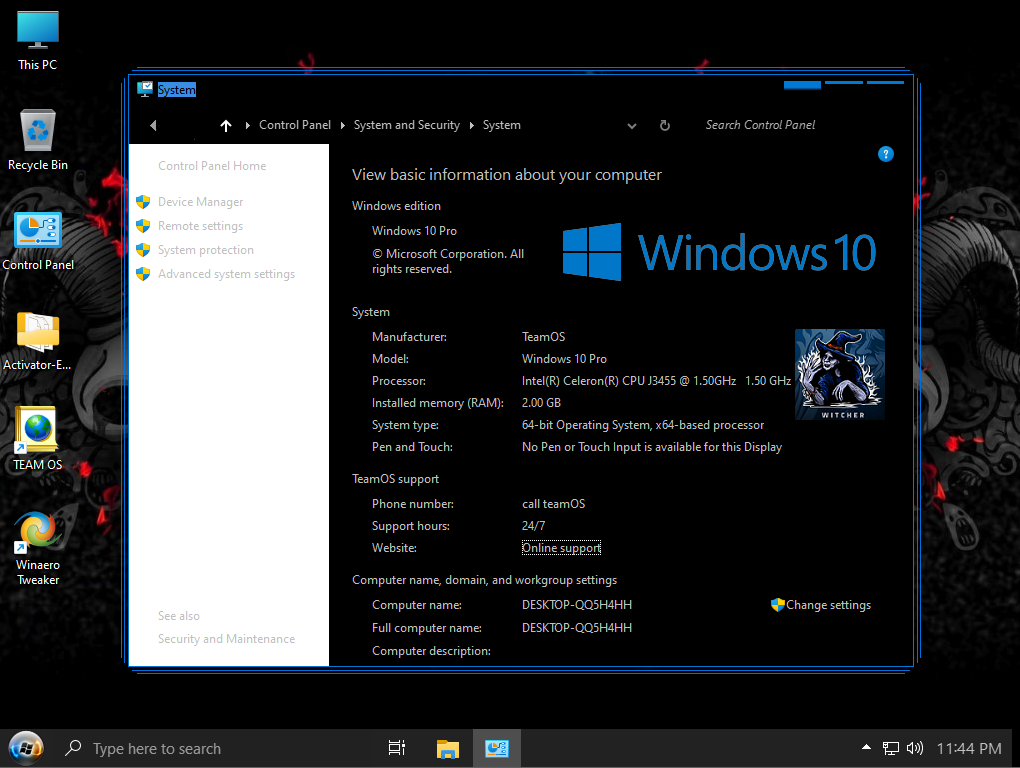Screen dimensions: 1020x768
Task: Select the call teamOS phone number value
Action: pos(554,504)
